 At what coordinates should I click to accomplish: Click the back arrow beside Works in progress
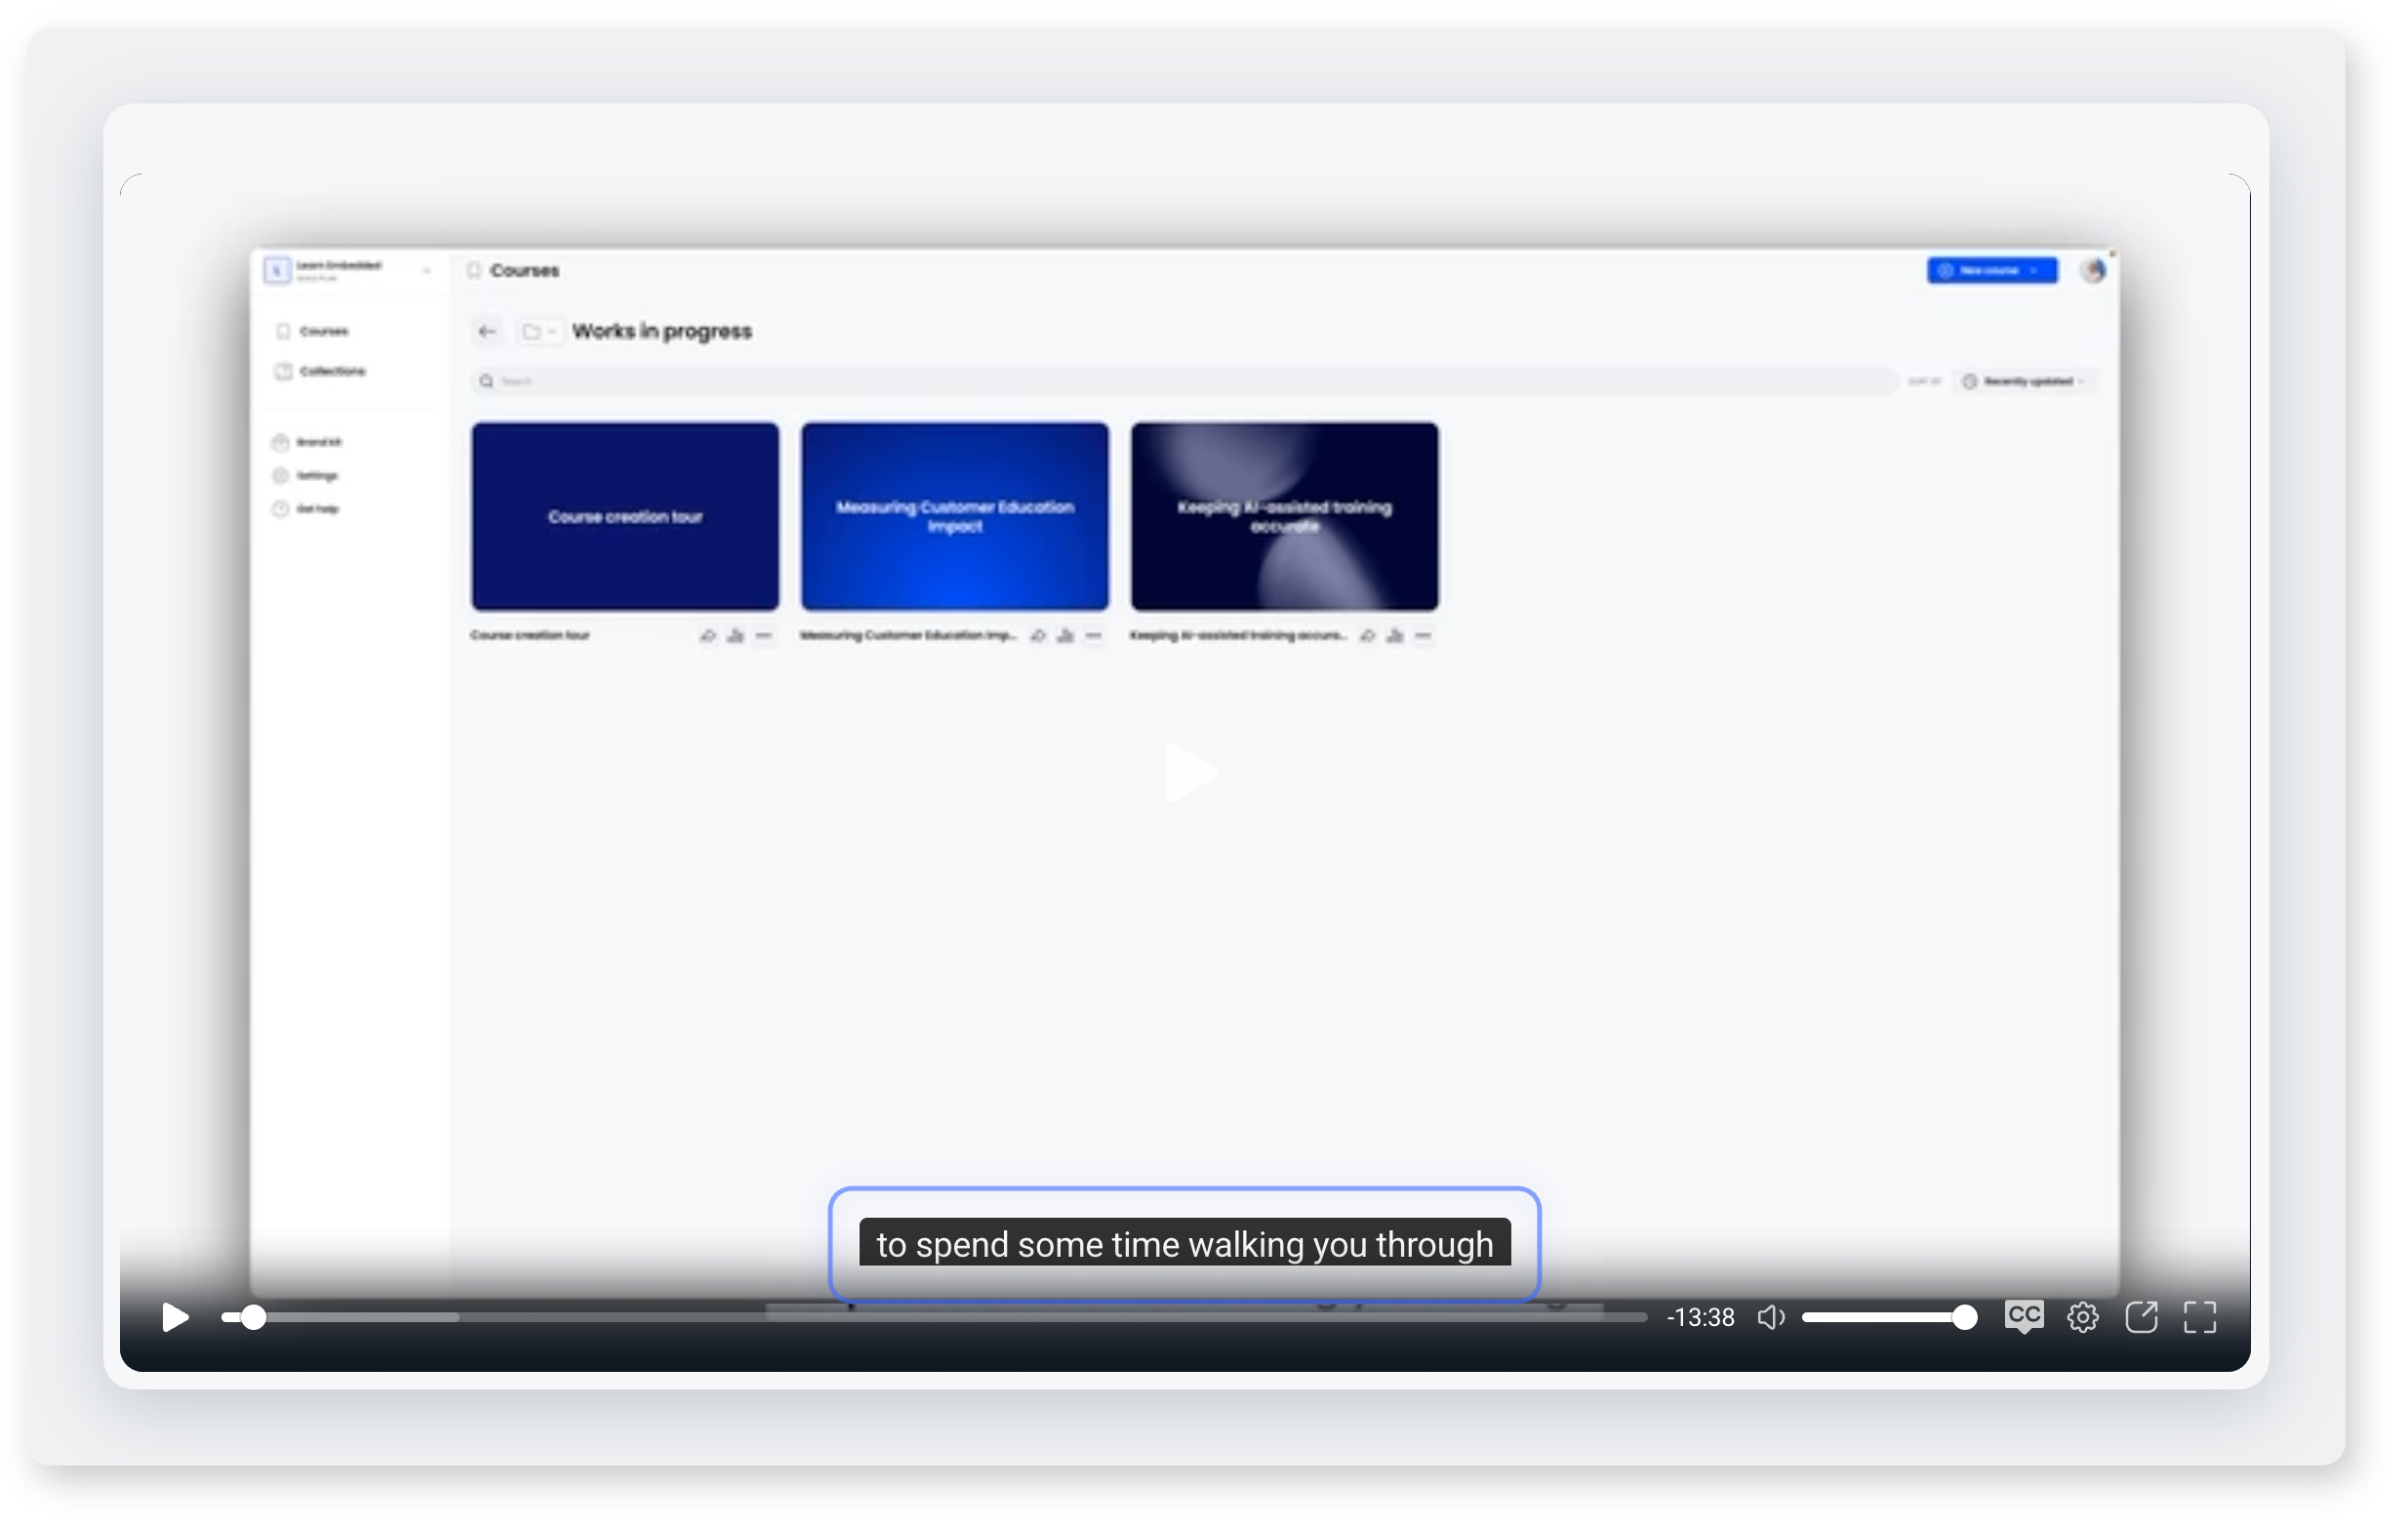487,331
